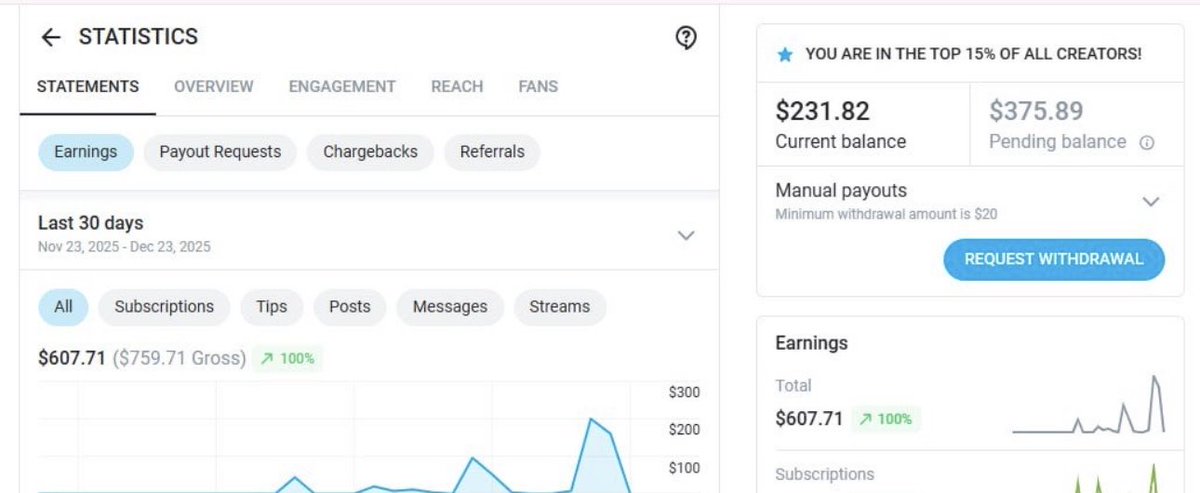This screenshot has height=493, width=1200.
Task: Select the All earnings type chip
Action: pos(63,307)
